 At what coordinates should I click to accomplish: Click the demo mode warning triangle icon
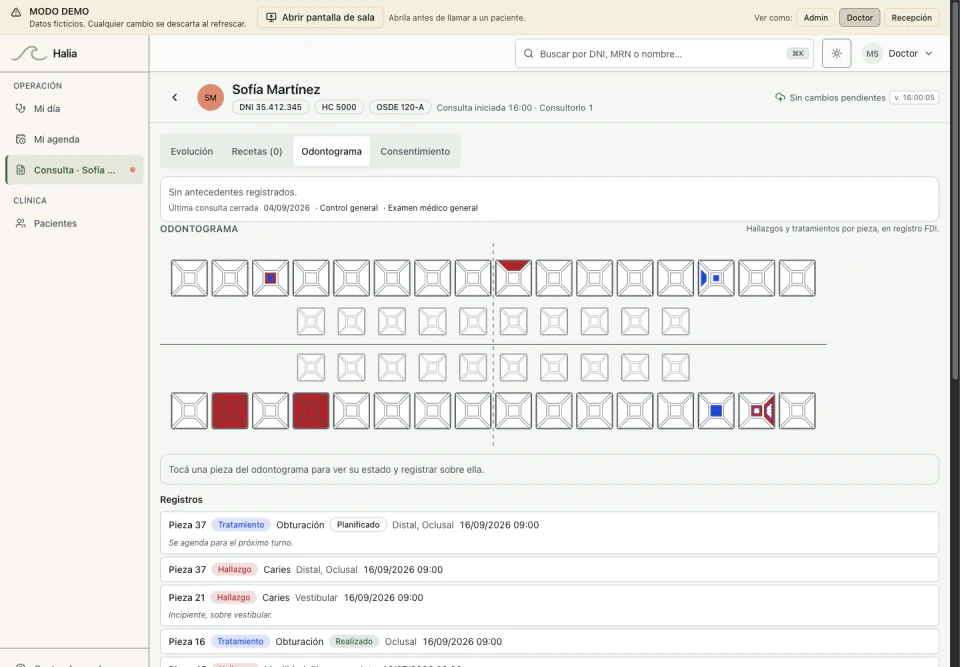point(16,12)
